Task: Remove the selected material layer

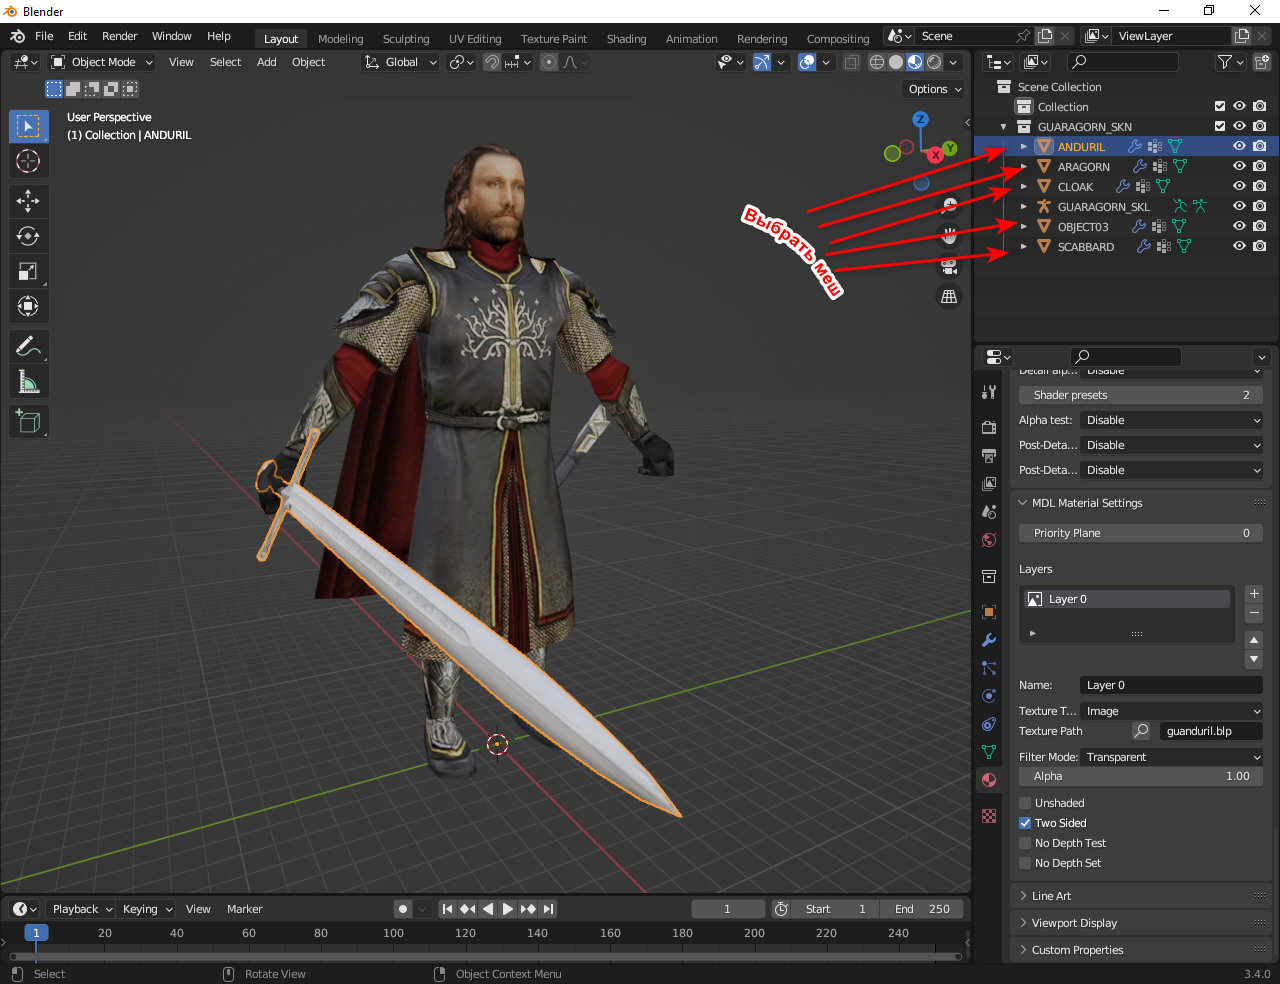Action: pos(1254,613)
